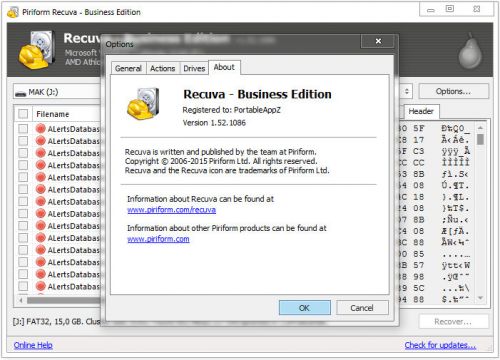500x360 pixels.
Task: Toggle the select-all checkbox beside Filename
Action: [x=23, y=114]
